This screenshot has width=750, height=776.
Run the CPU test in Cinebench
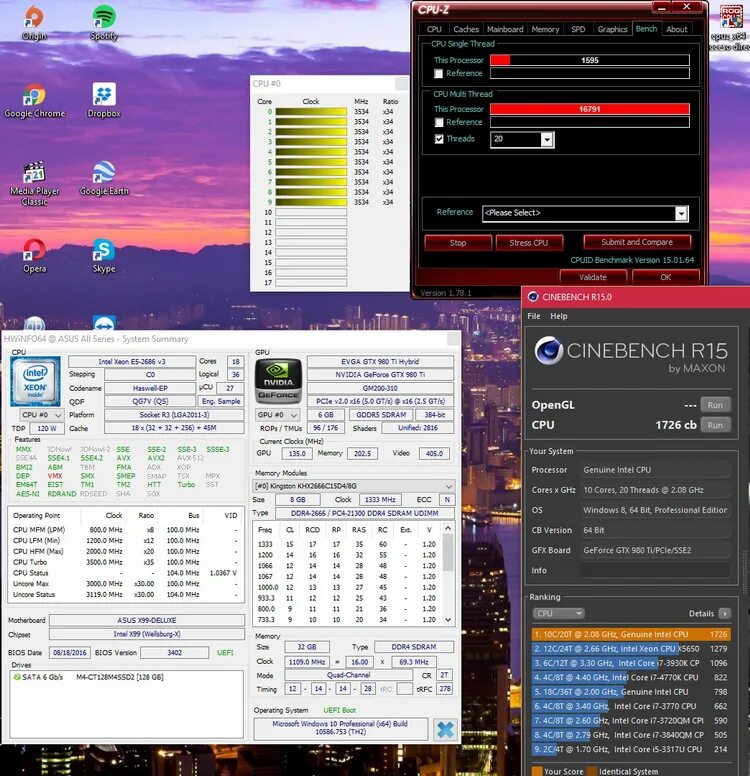click(715, 425)
